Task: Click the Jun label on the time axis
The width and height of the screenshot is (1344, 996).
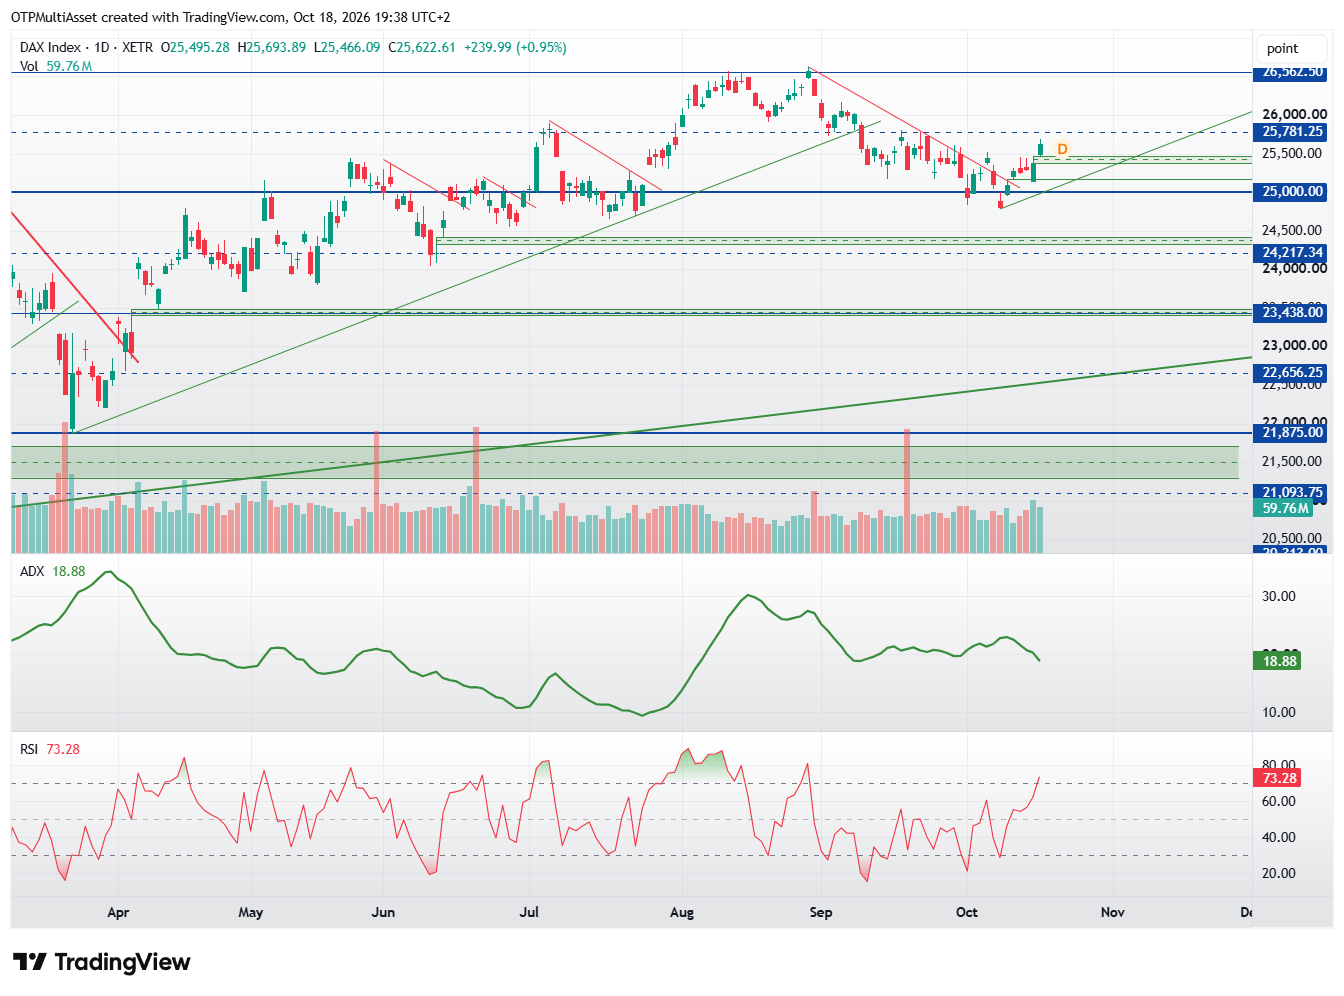Action: click(x=383, y=912)
